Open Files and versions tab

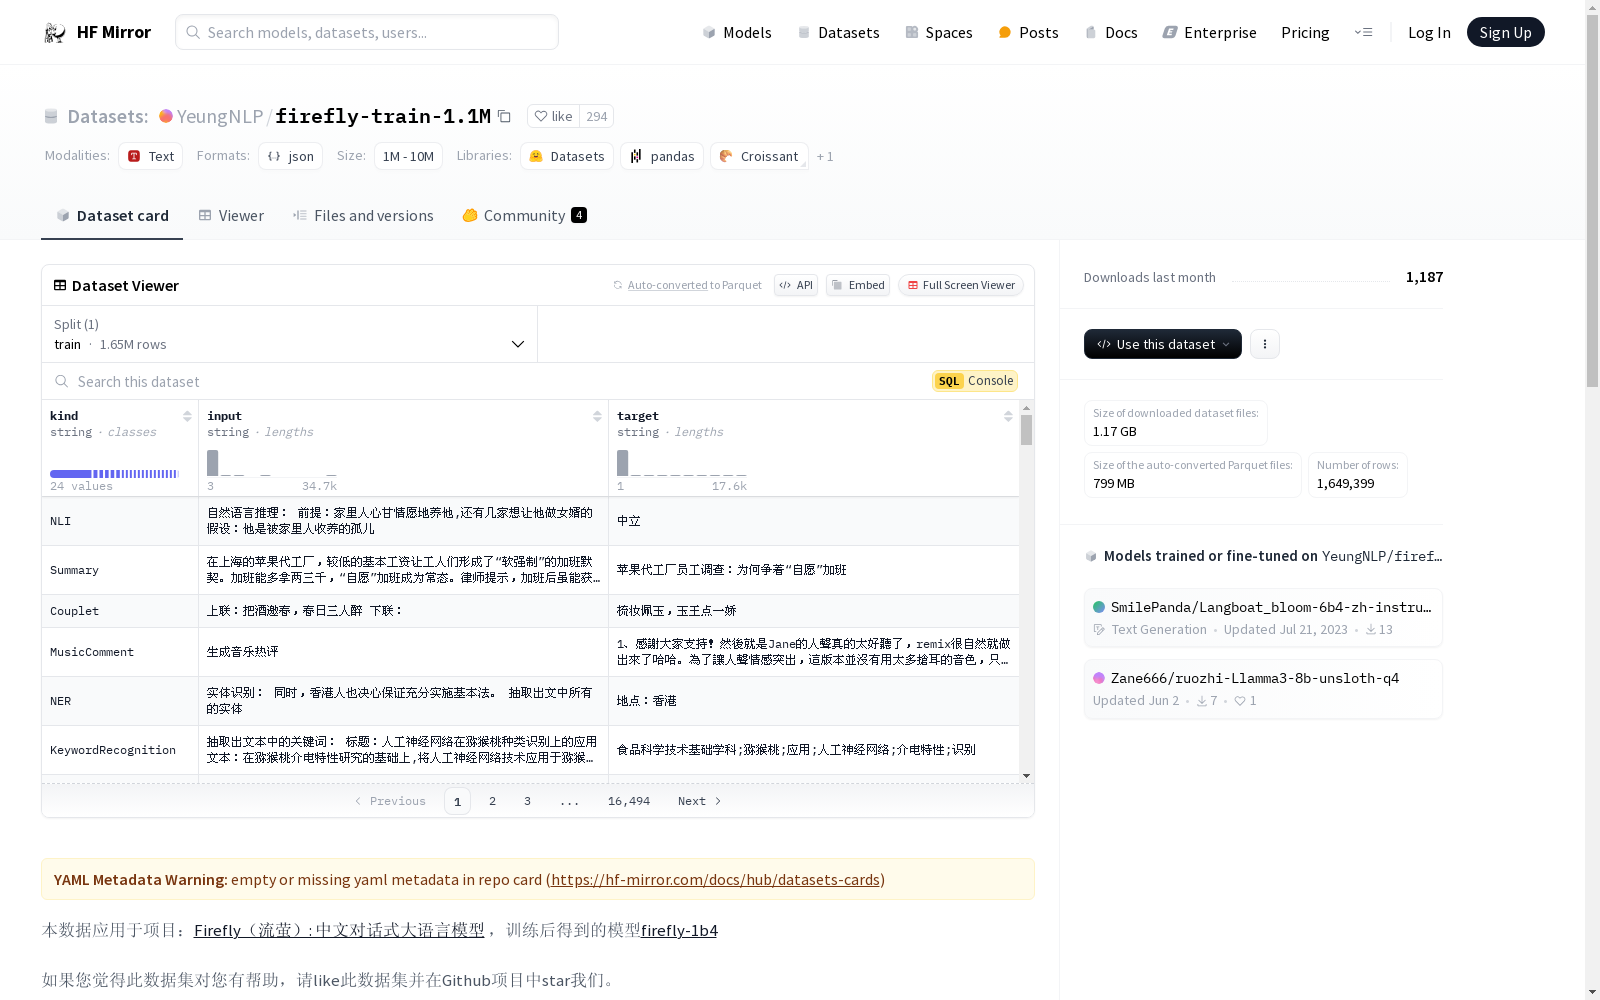point(363,216)
